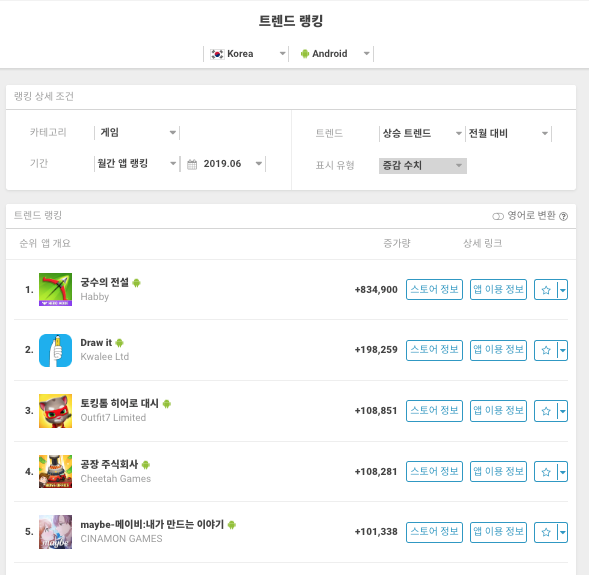Click the 토킹톰 히어로 대시 app icon
589x575 pixels.
[55, 411]
